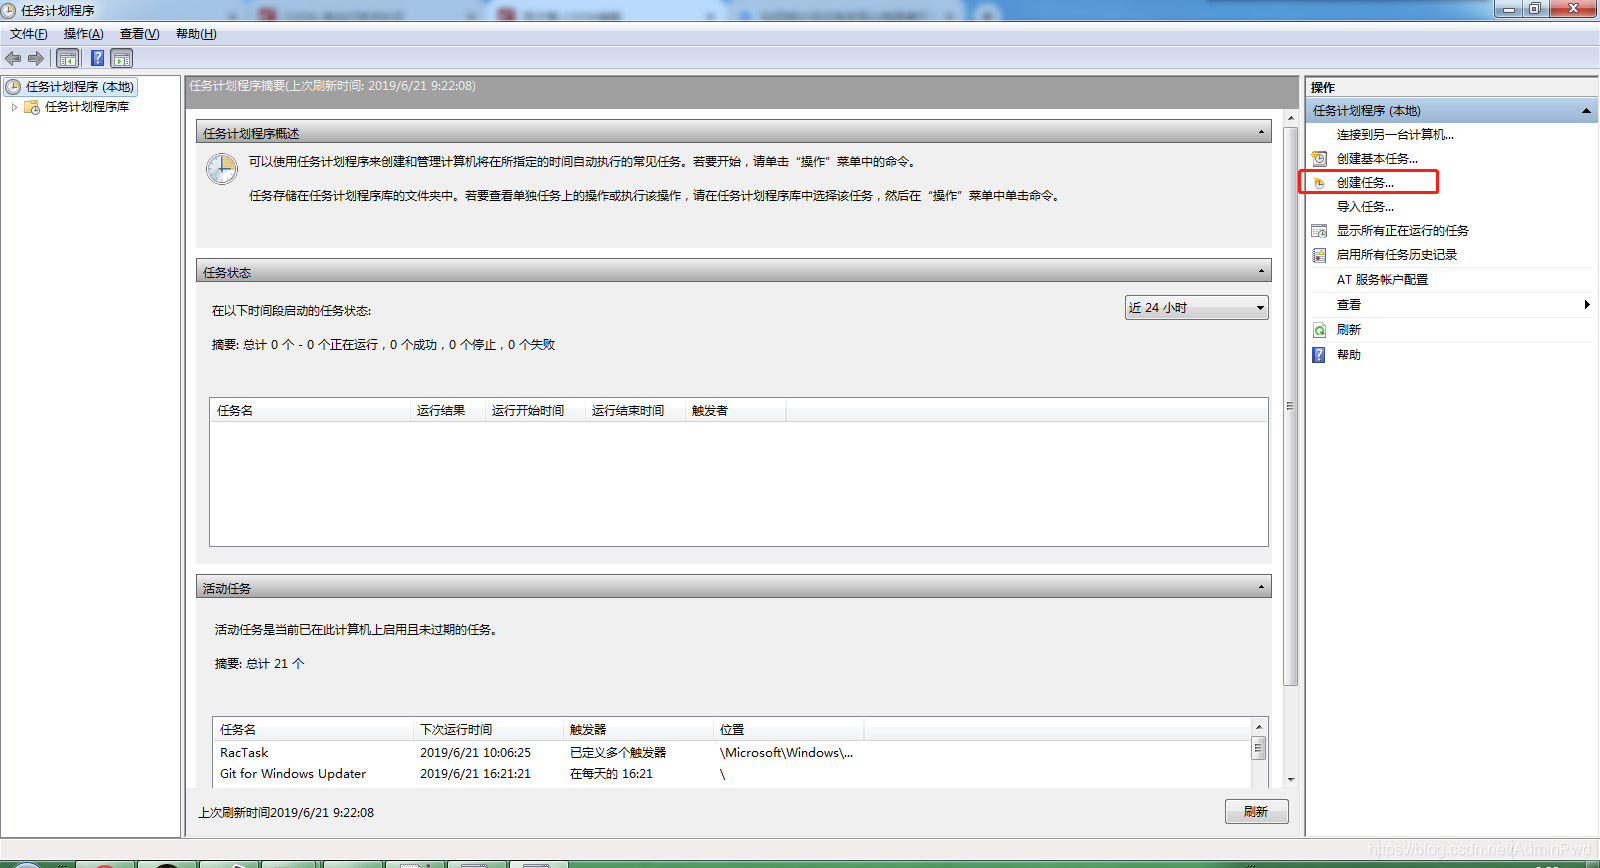Click the folder icon of 任务计划程序库
This screenshot has width=1600, height=868.
point(32,107)
